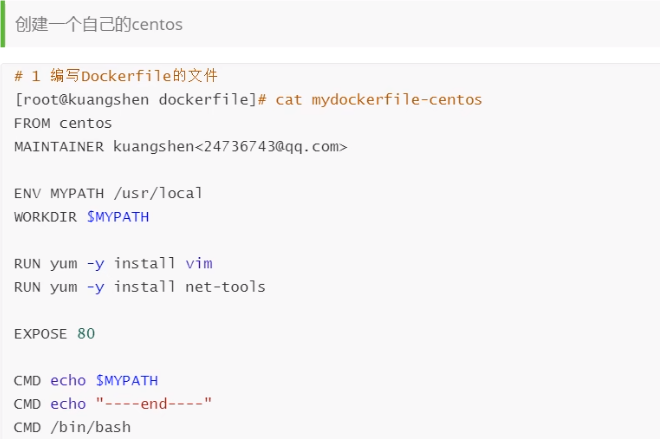This screenshot has height=439, width=660.
Task: Click the port number "80"
Action: point(86,334)
